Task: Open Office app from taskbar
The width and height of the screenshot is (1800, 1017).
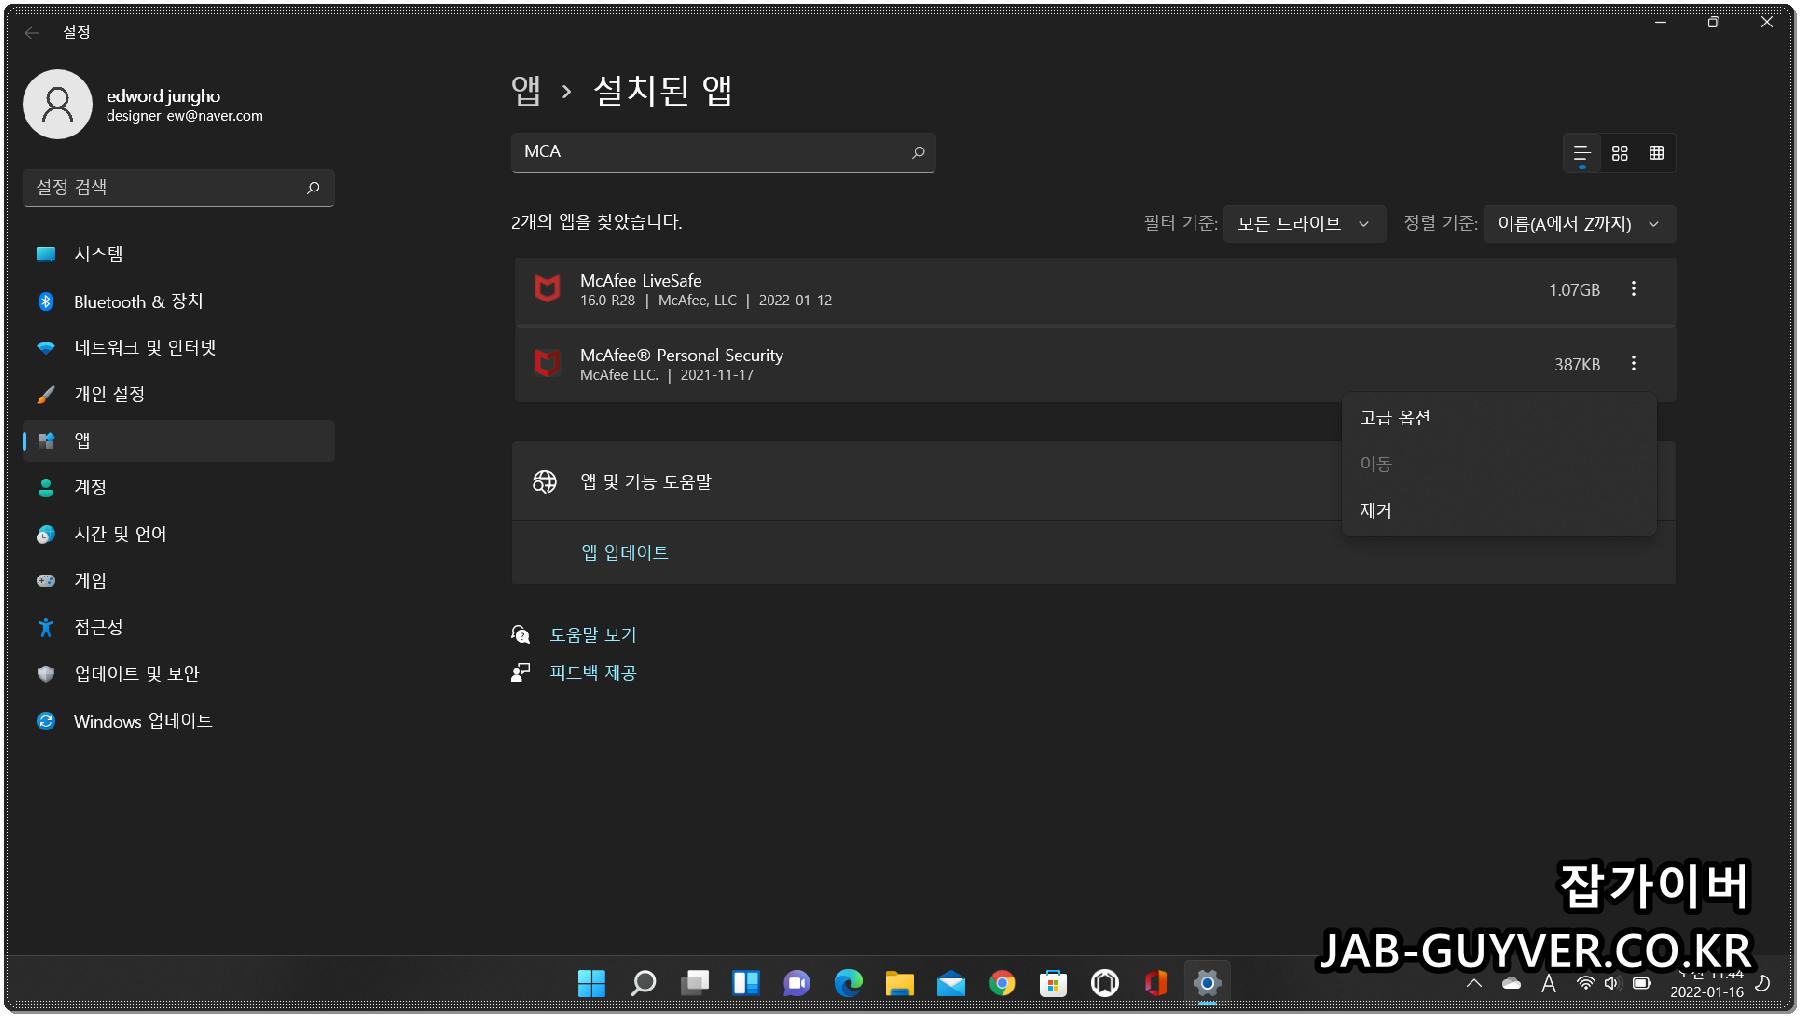Action: click(1156, 983)
